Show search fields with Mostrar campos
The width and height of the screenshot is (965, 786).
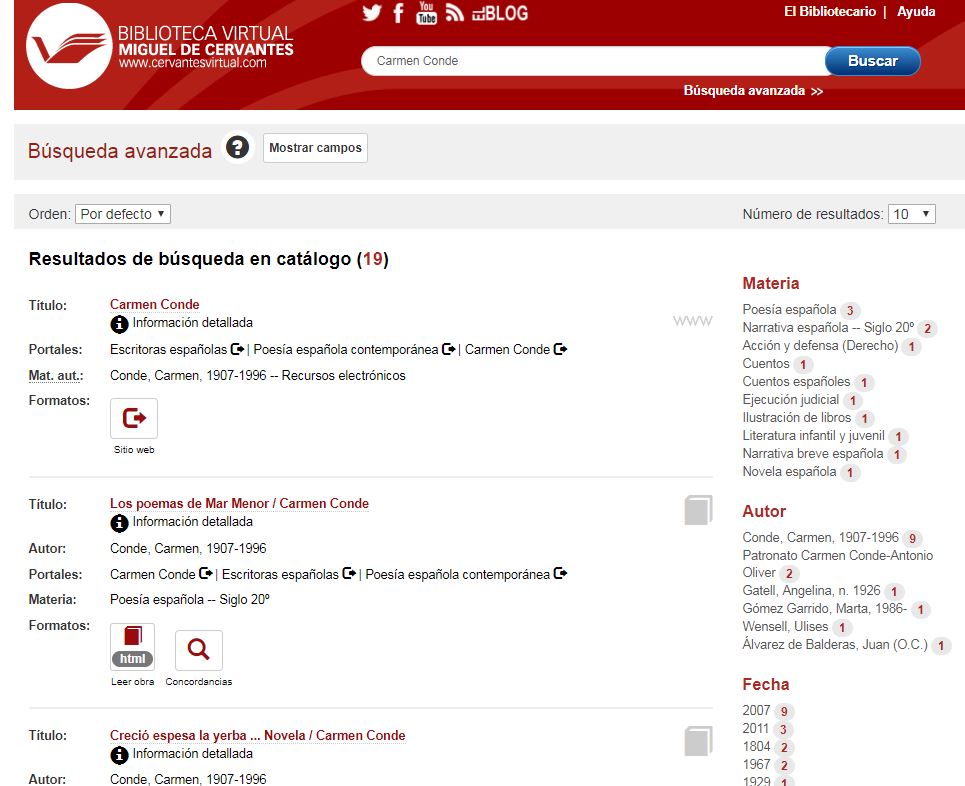point(315,148)
